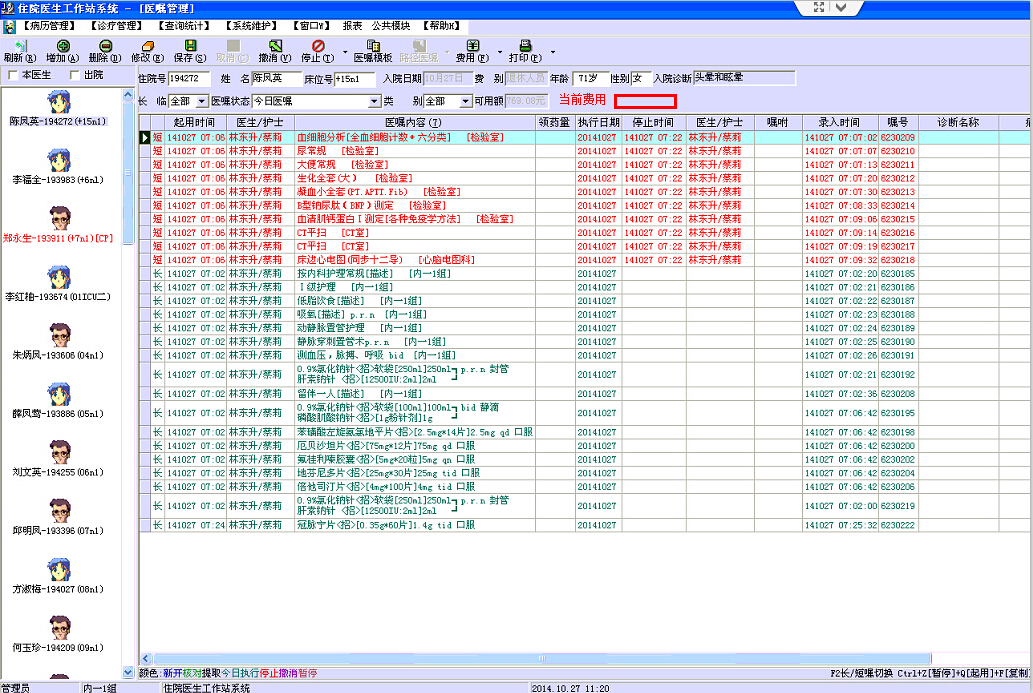1033x693 pixels.
Task: Select the 冠脉宁片 order row
Action: [584, 525]
